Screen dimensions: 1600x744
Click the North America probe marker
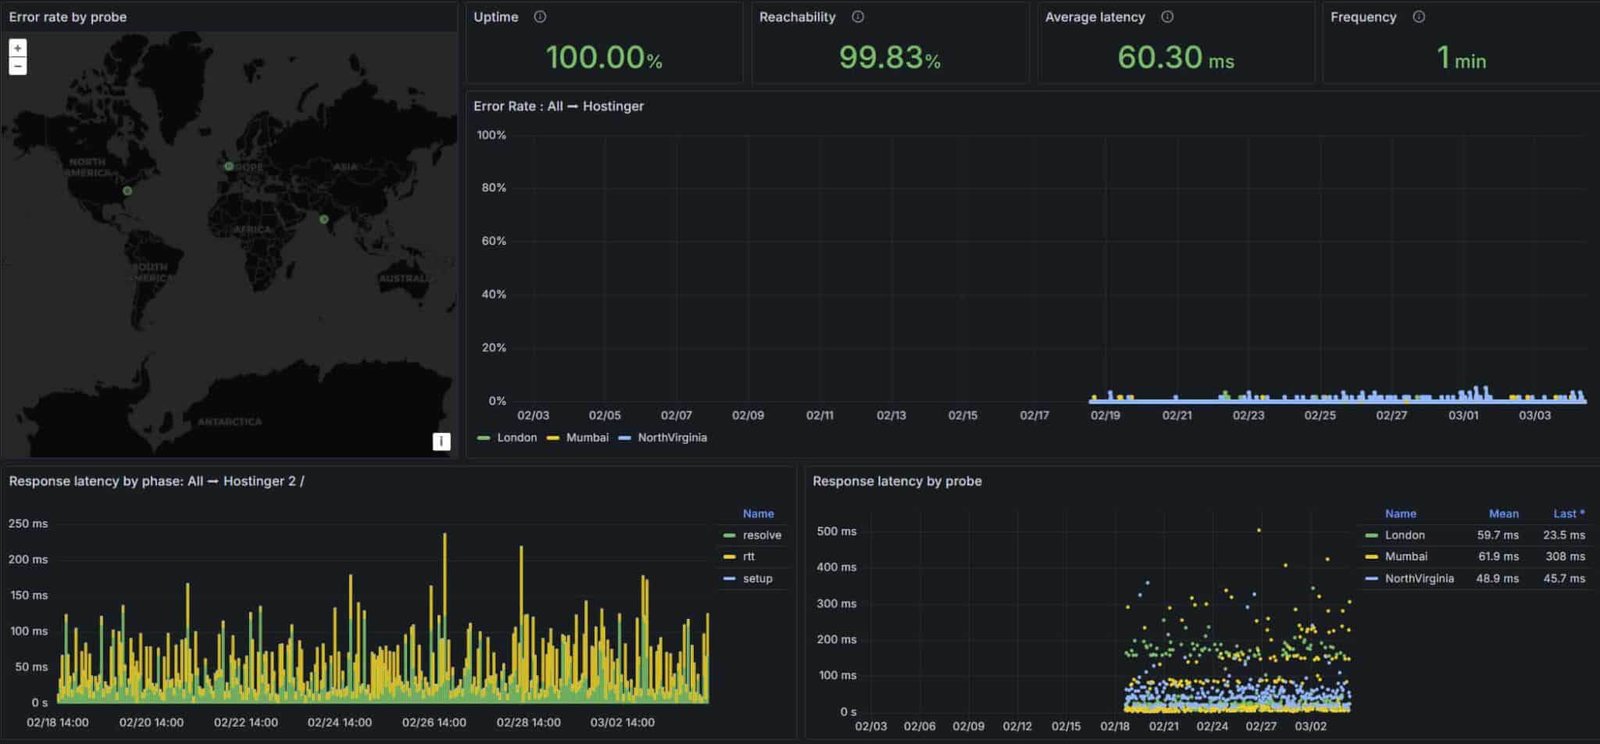127,190
